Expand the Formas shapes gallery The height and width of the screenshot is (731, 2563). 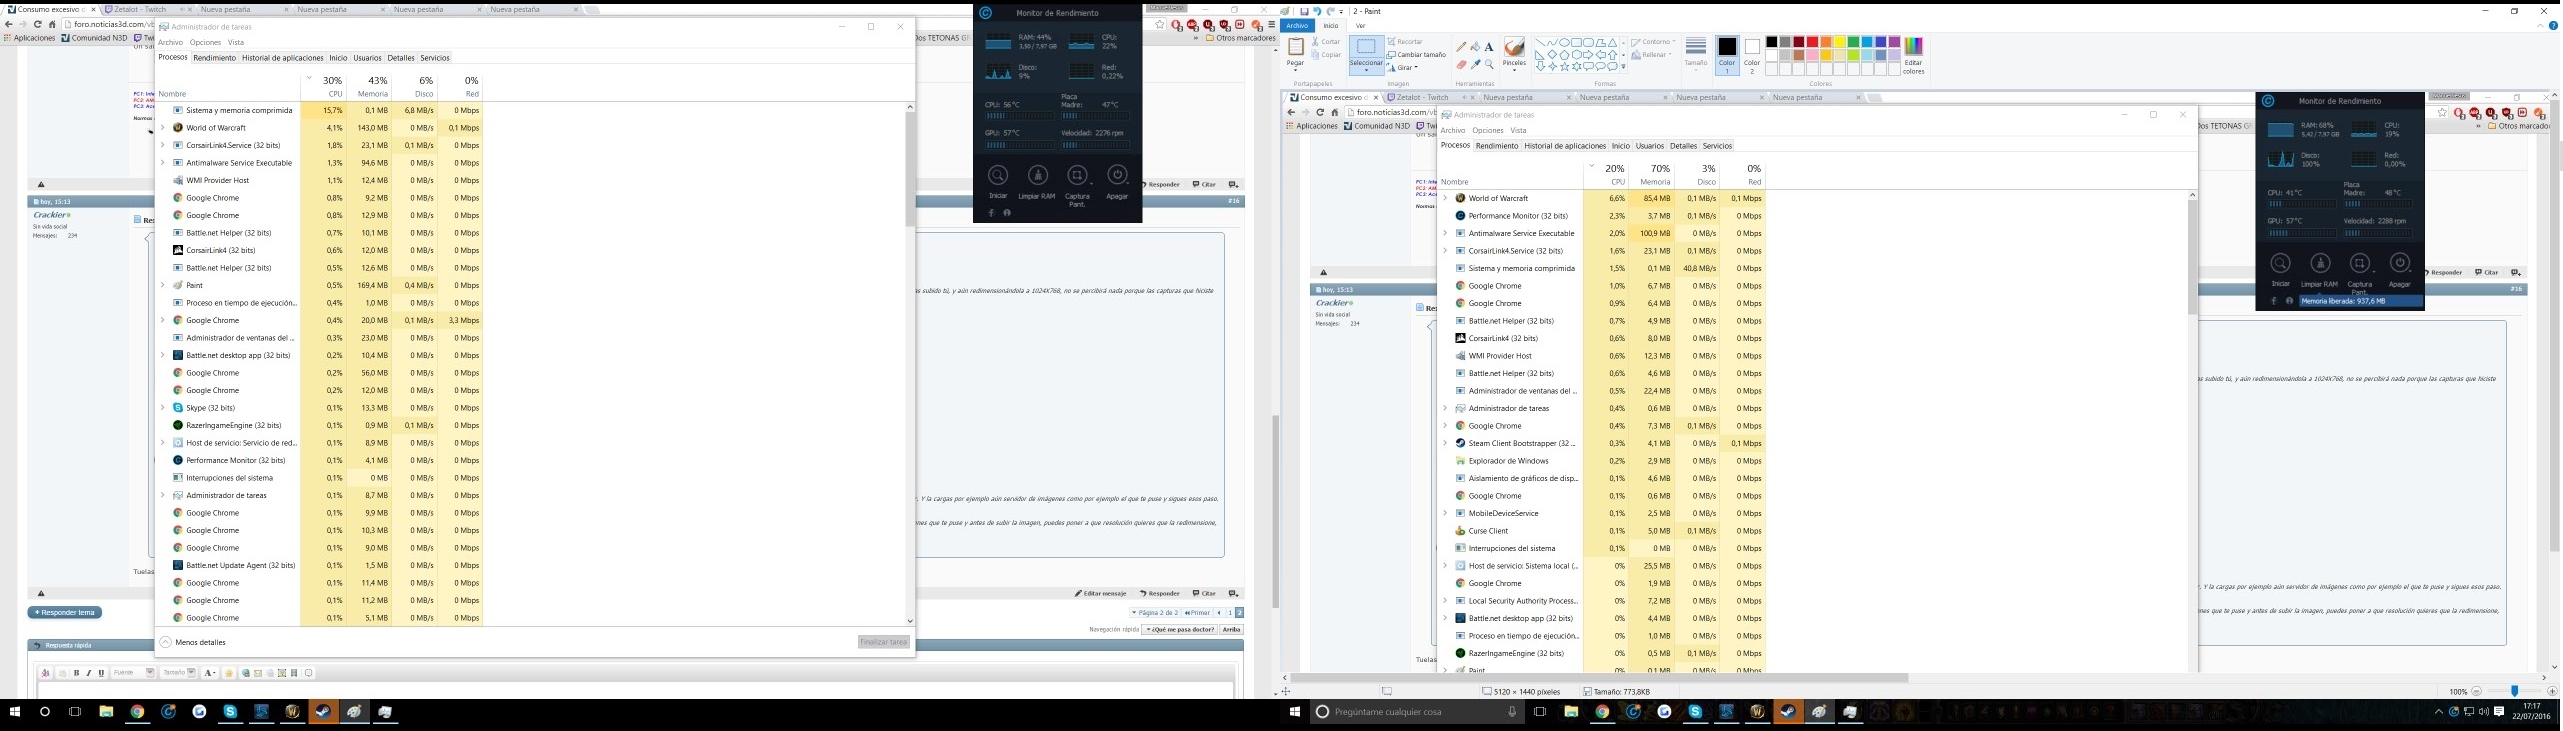(1623, 67)
